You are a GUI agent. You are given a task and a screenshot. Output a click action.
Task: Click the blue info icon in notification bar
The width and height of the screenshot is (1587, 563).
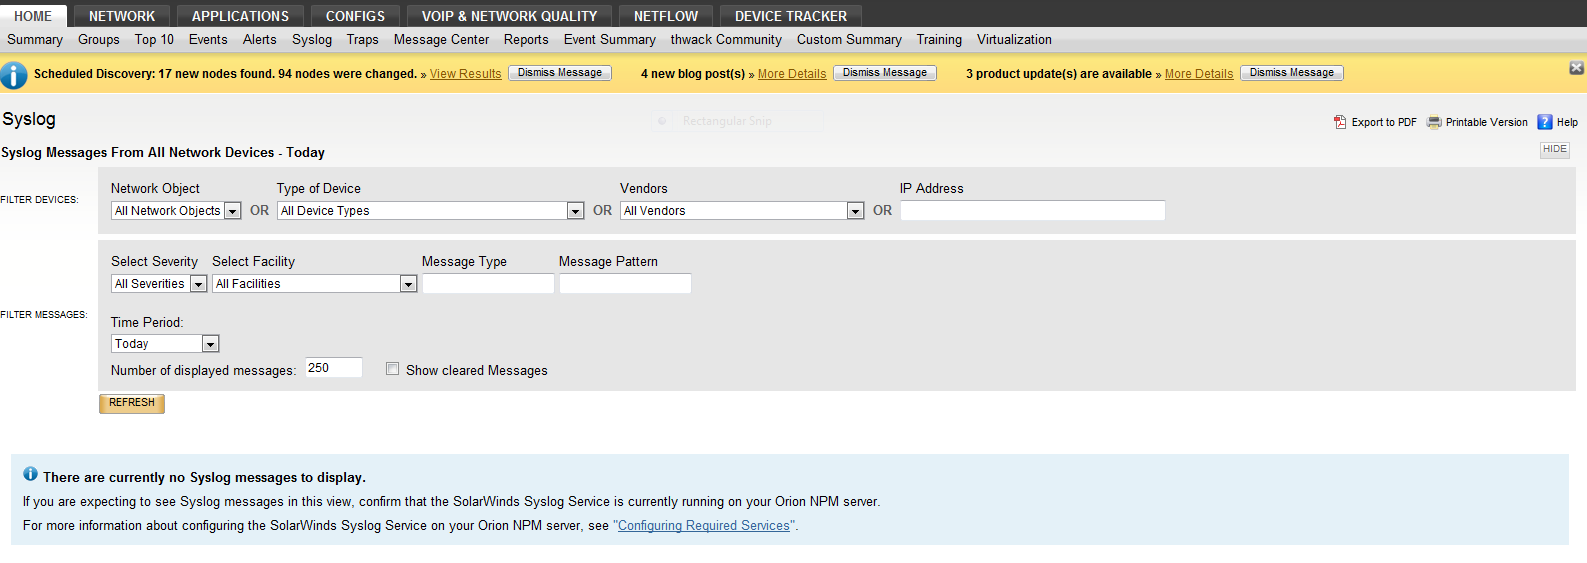14,75
